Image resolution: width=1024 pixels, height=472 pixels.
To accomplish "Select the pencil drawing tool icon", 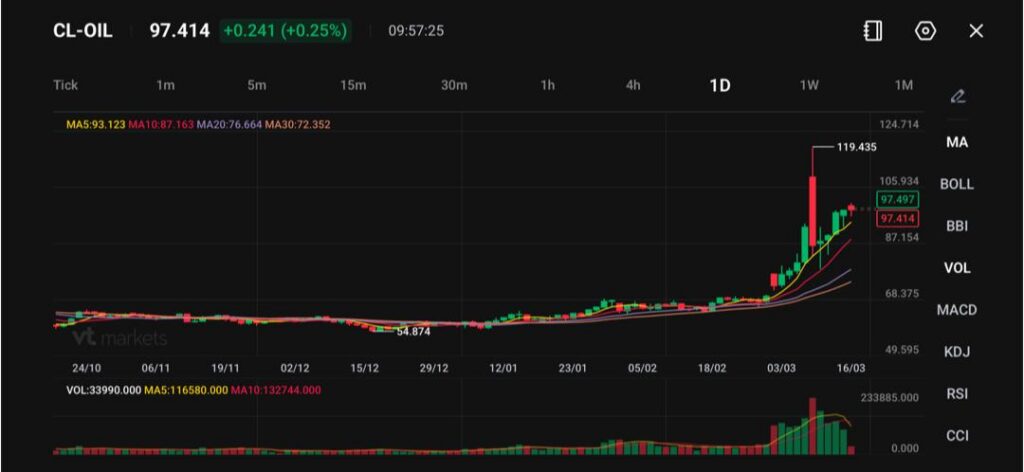I will (957, 96).
